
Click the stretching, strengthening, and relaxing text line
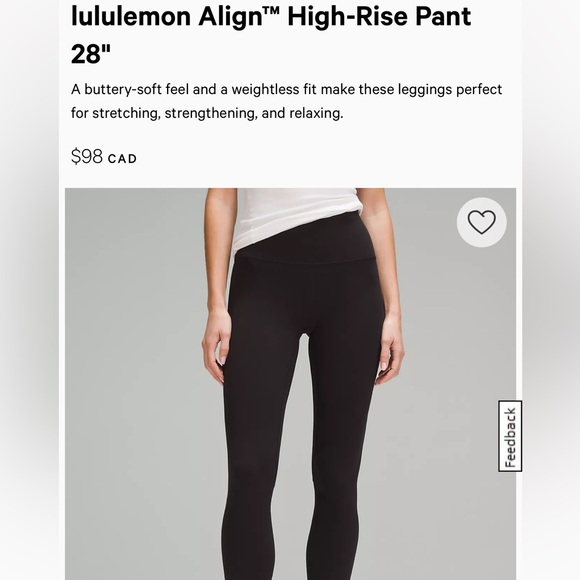[207, 113]
